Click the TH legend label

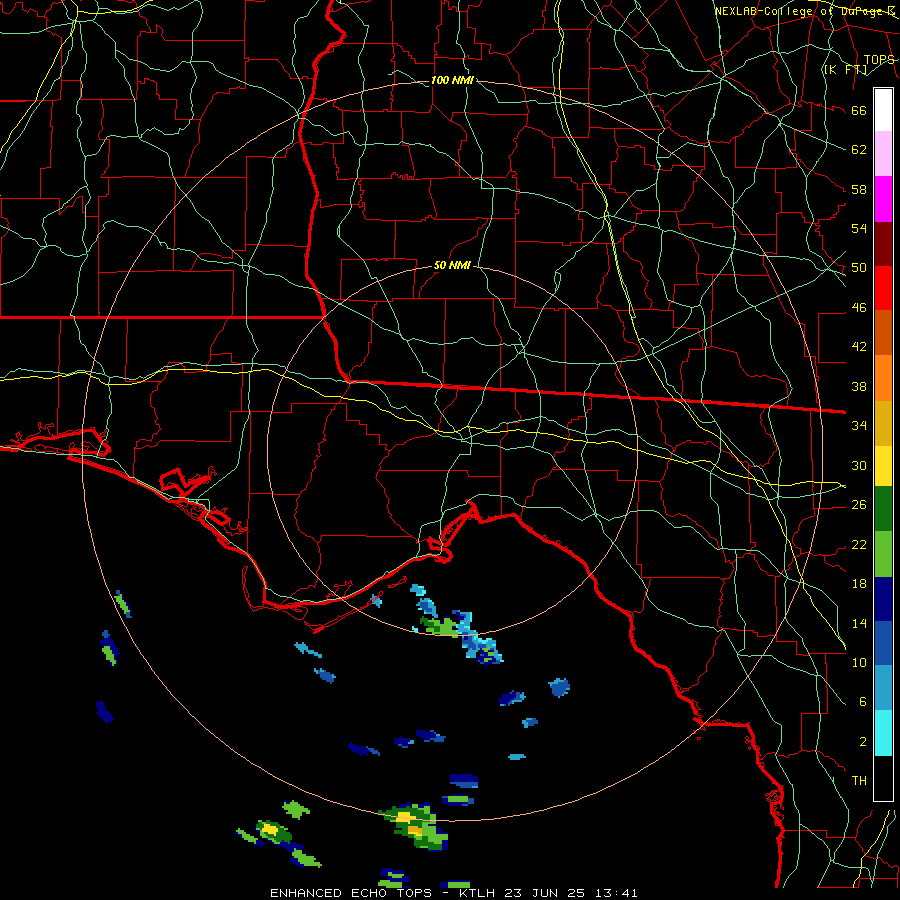pyautogui.click(x=859, y=780)
